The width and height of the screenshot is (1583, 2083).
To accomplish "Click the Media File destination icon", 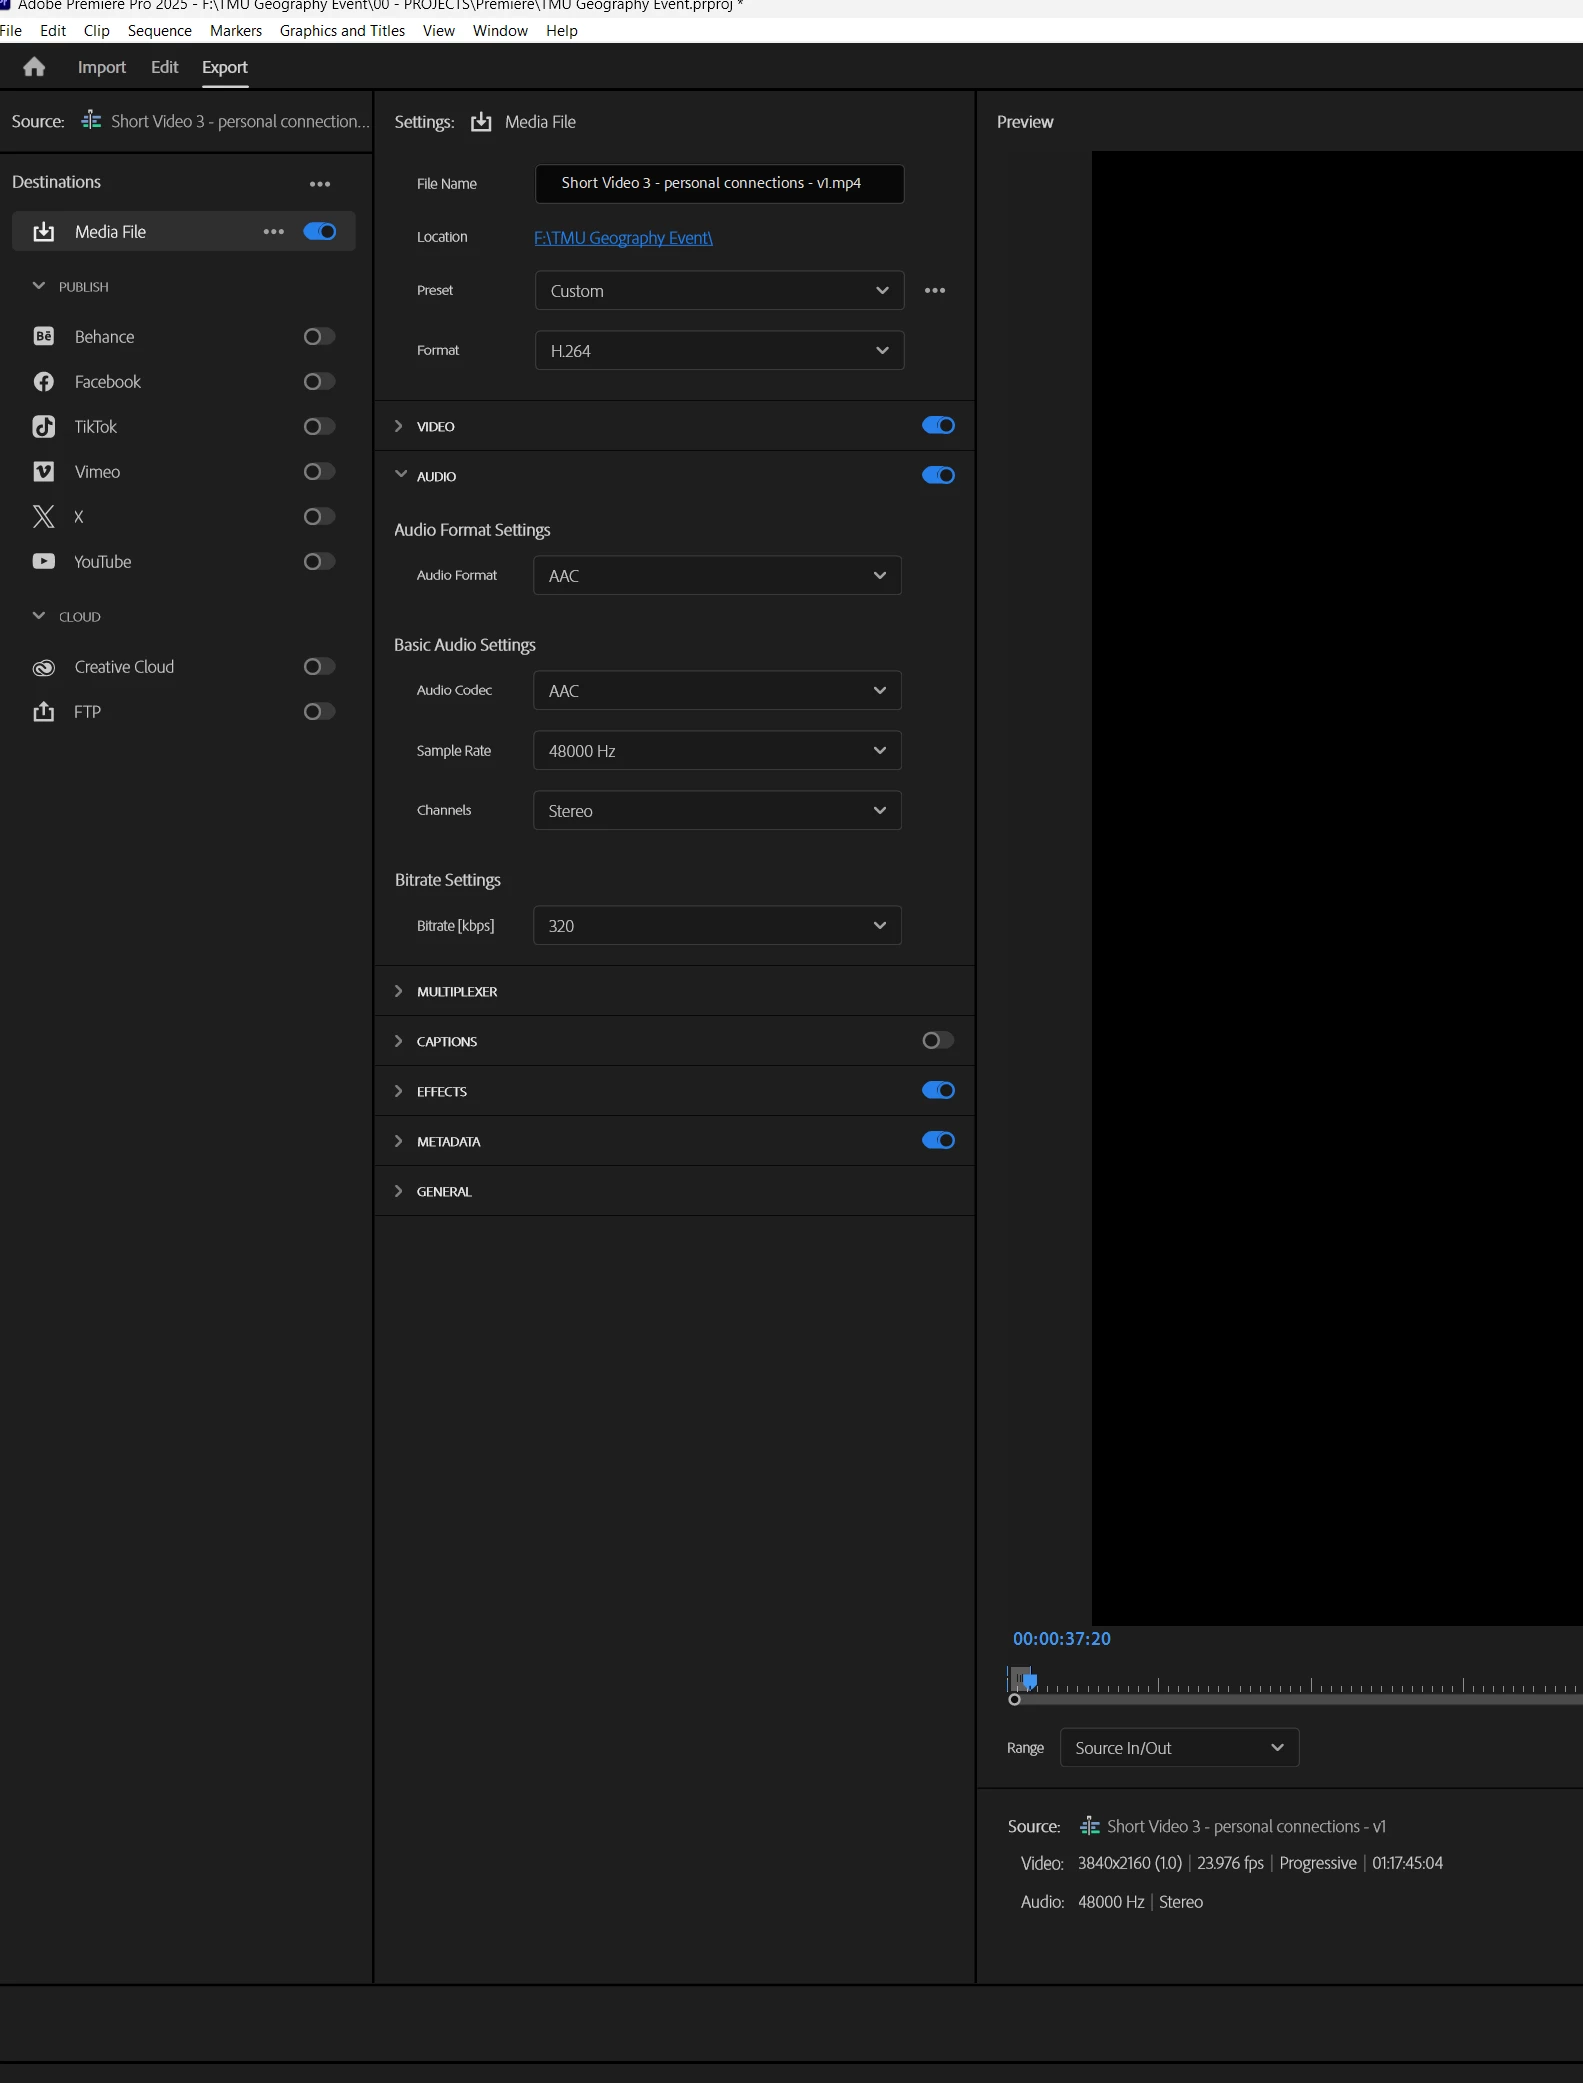I will (x=43, y=232).
